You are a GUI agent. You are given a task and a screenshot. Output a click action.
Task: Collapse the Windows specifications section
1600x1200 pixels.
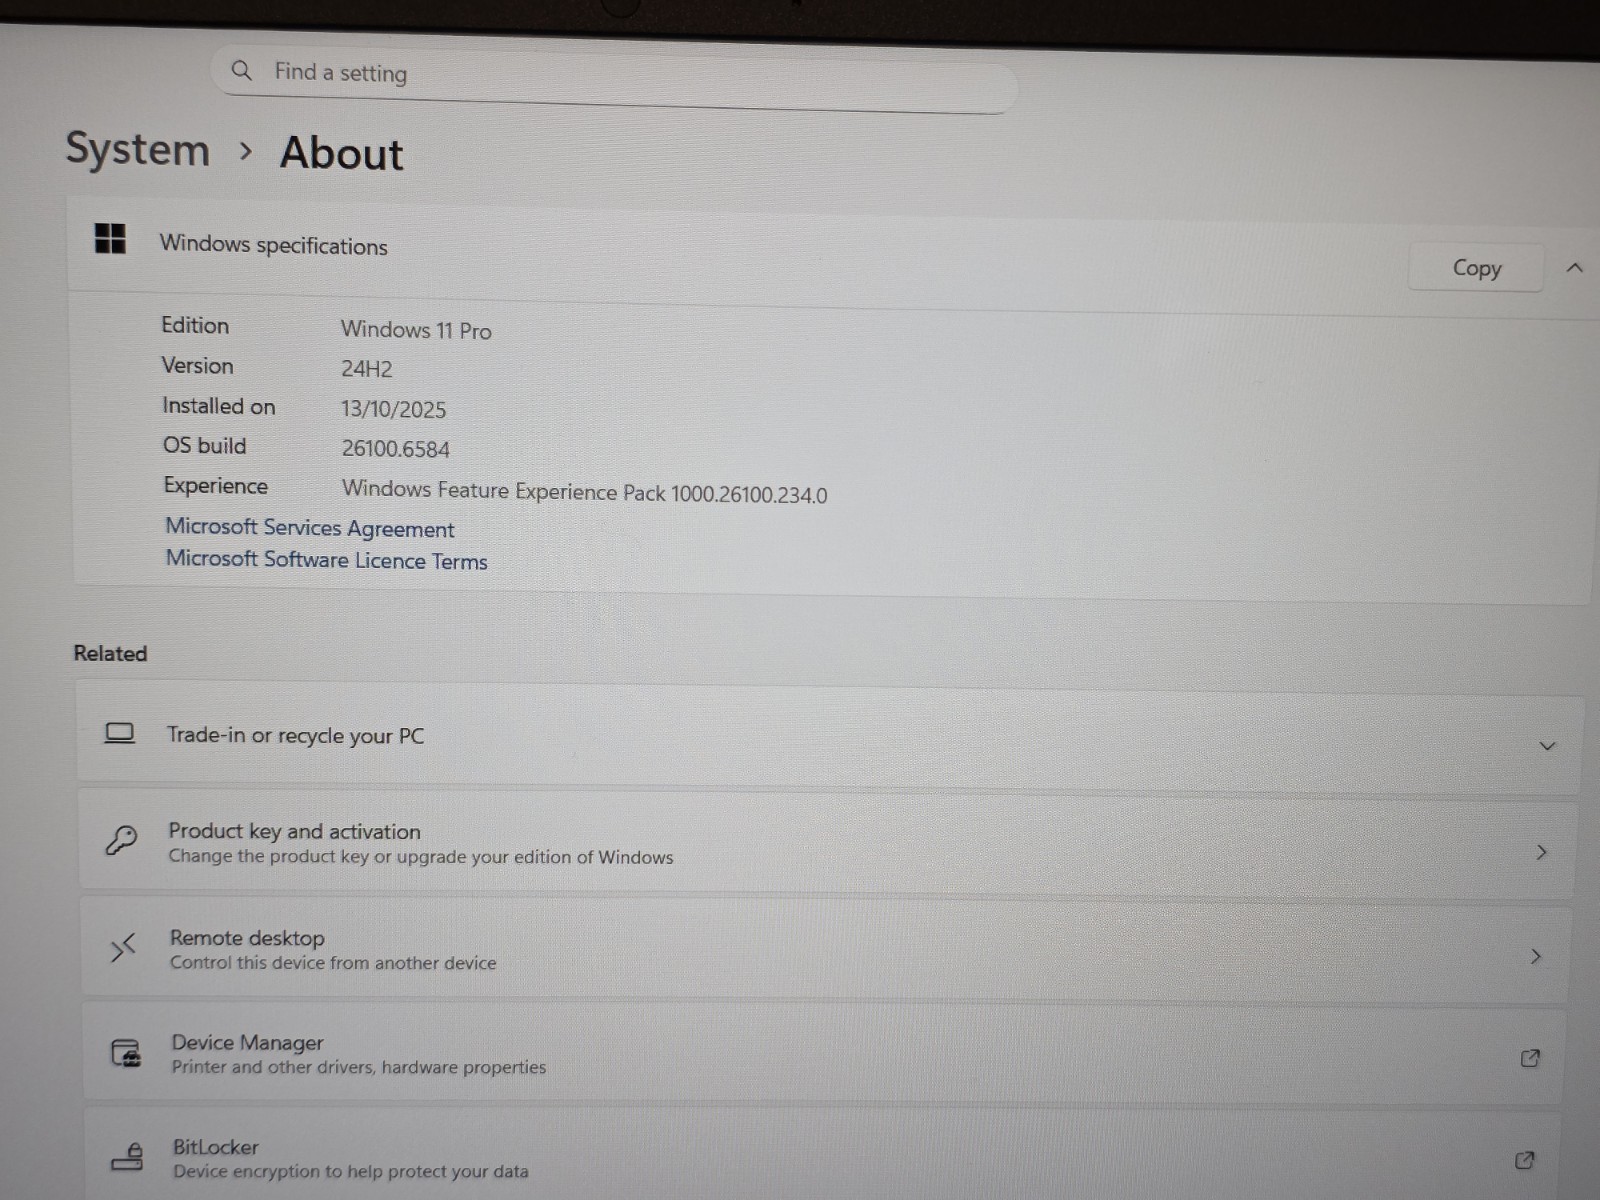1575,268
